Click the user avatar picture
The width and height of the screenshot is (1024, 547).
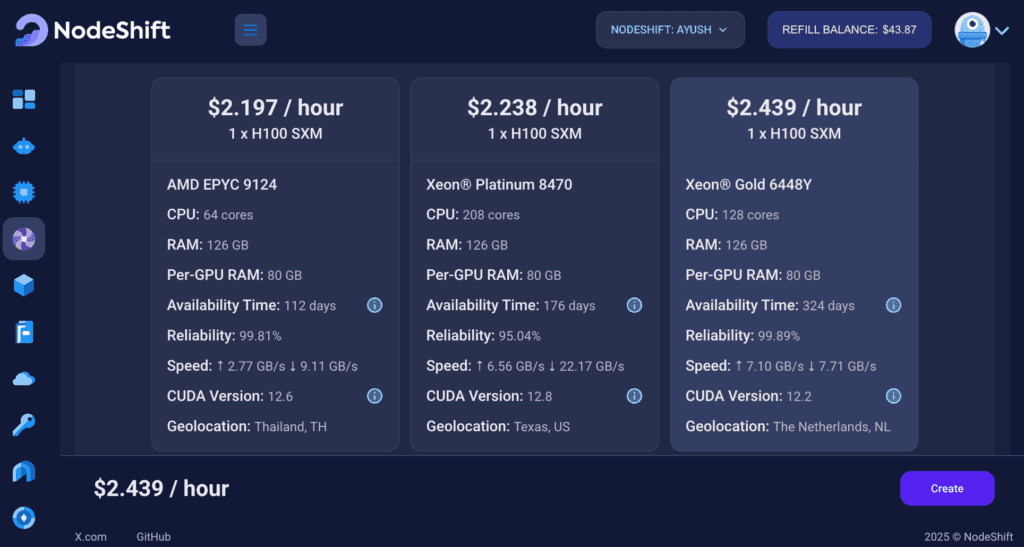tap(972, 29)
